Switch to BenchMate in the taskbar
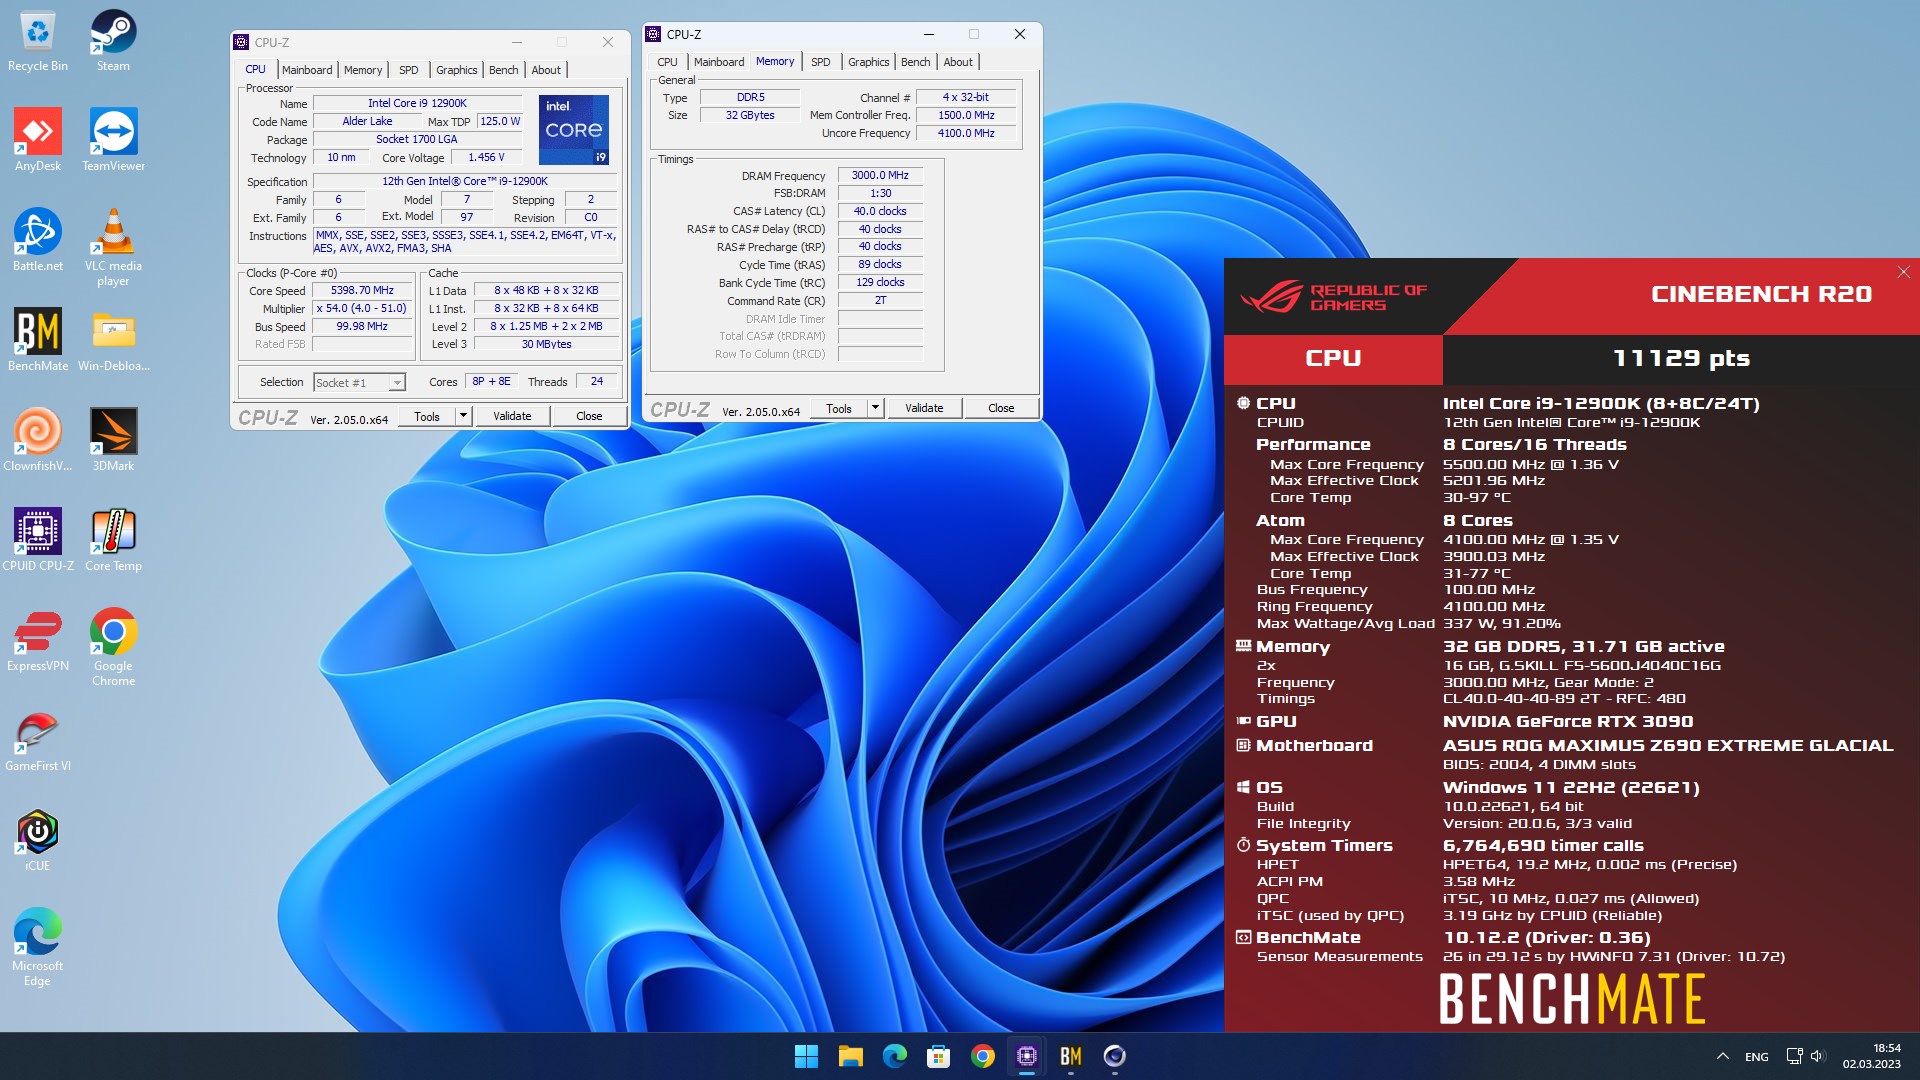This screenshot has height=1080, width=1920. click(x=1070, y=1056)
